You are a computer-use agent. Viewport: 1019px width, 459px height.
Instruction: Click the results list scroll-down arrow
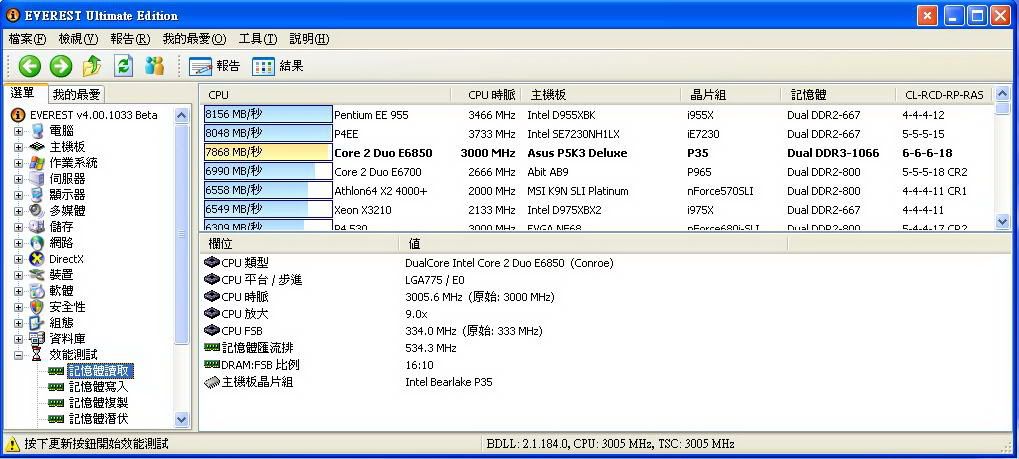click(1002, 222)
